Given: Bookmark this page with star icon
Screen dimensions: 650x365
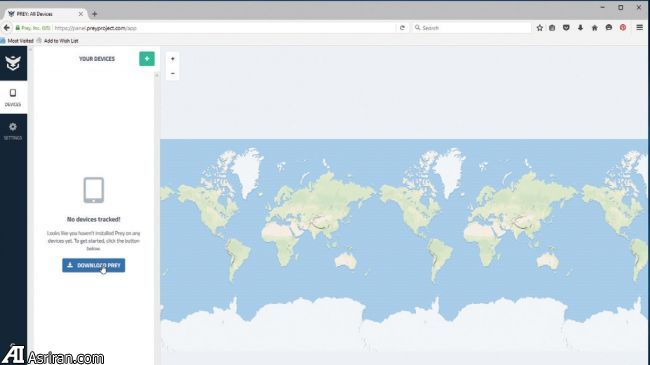Looking at the screenshot, I should [x=539, y=28].
